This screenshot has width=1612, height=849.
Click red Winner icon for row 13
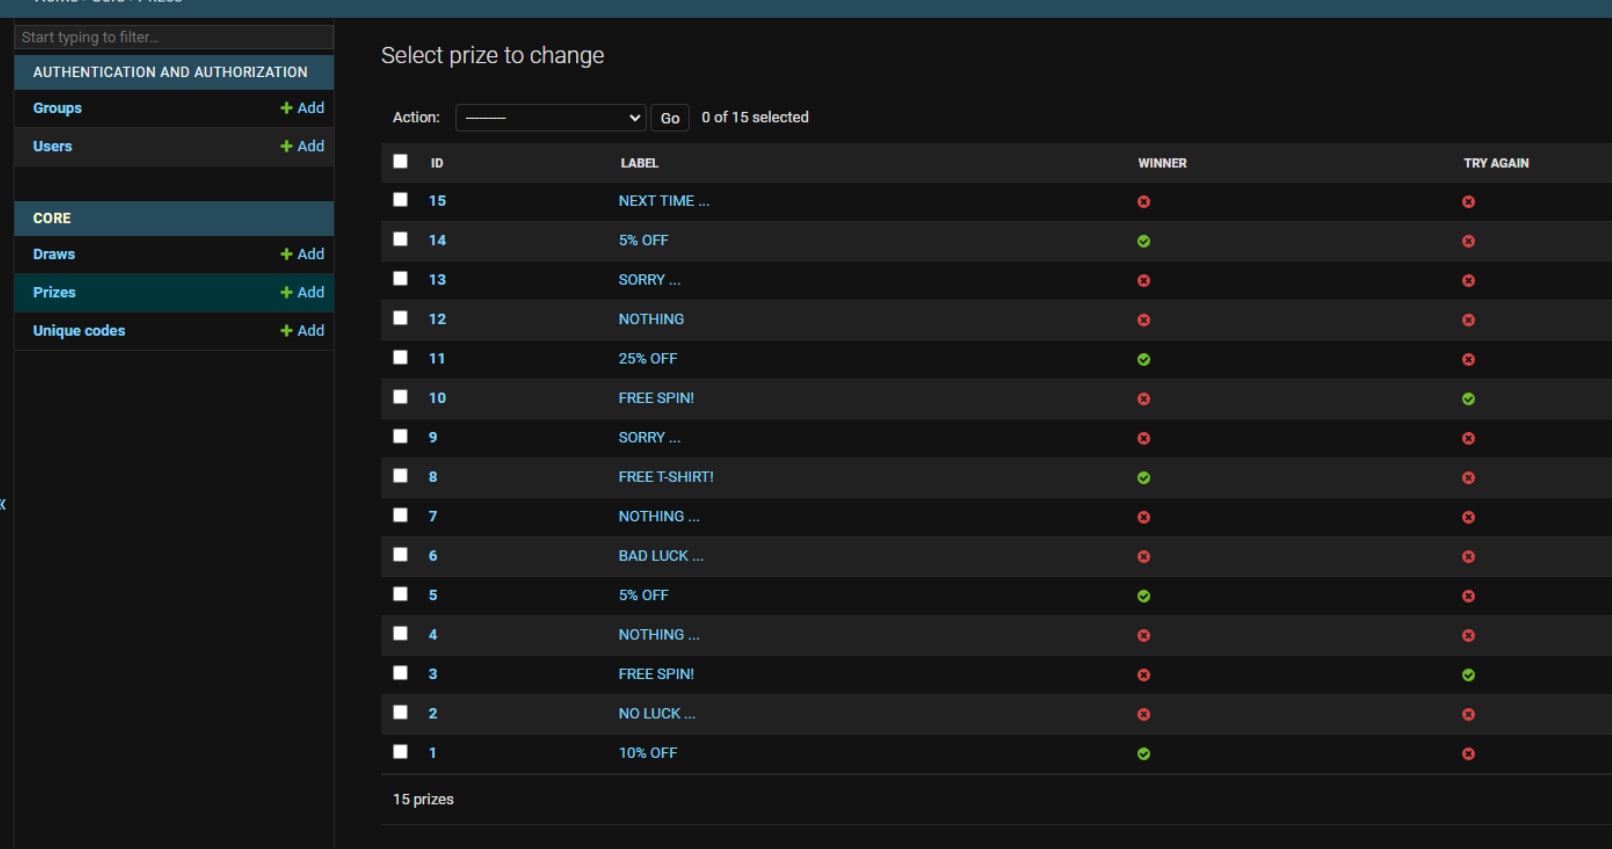coord(1143,281)
